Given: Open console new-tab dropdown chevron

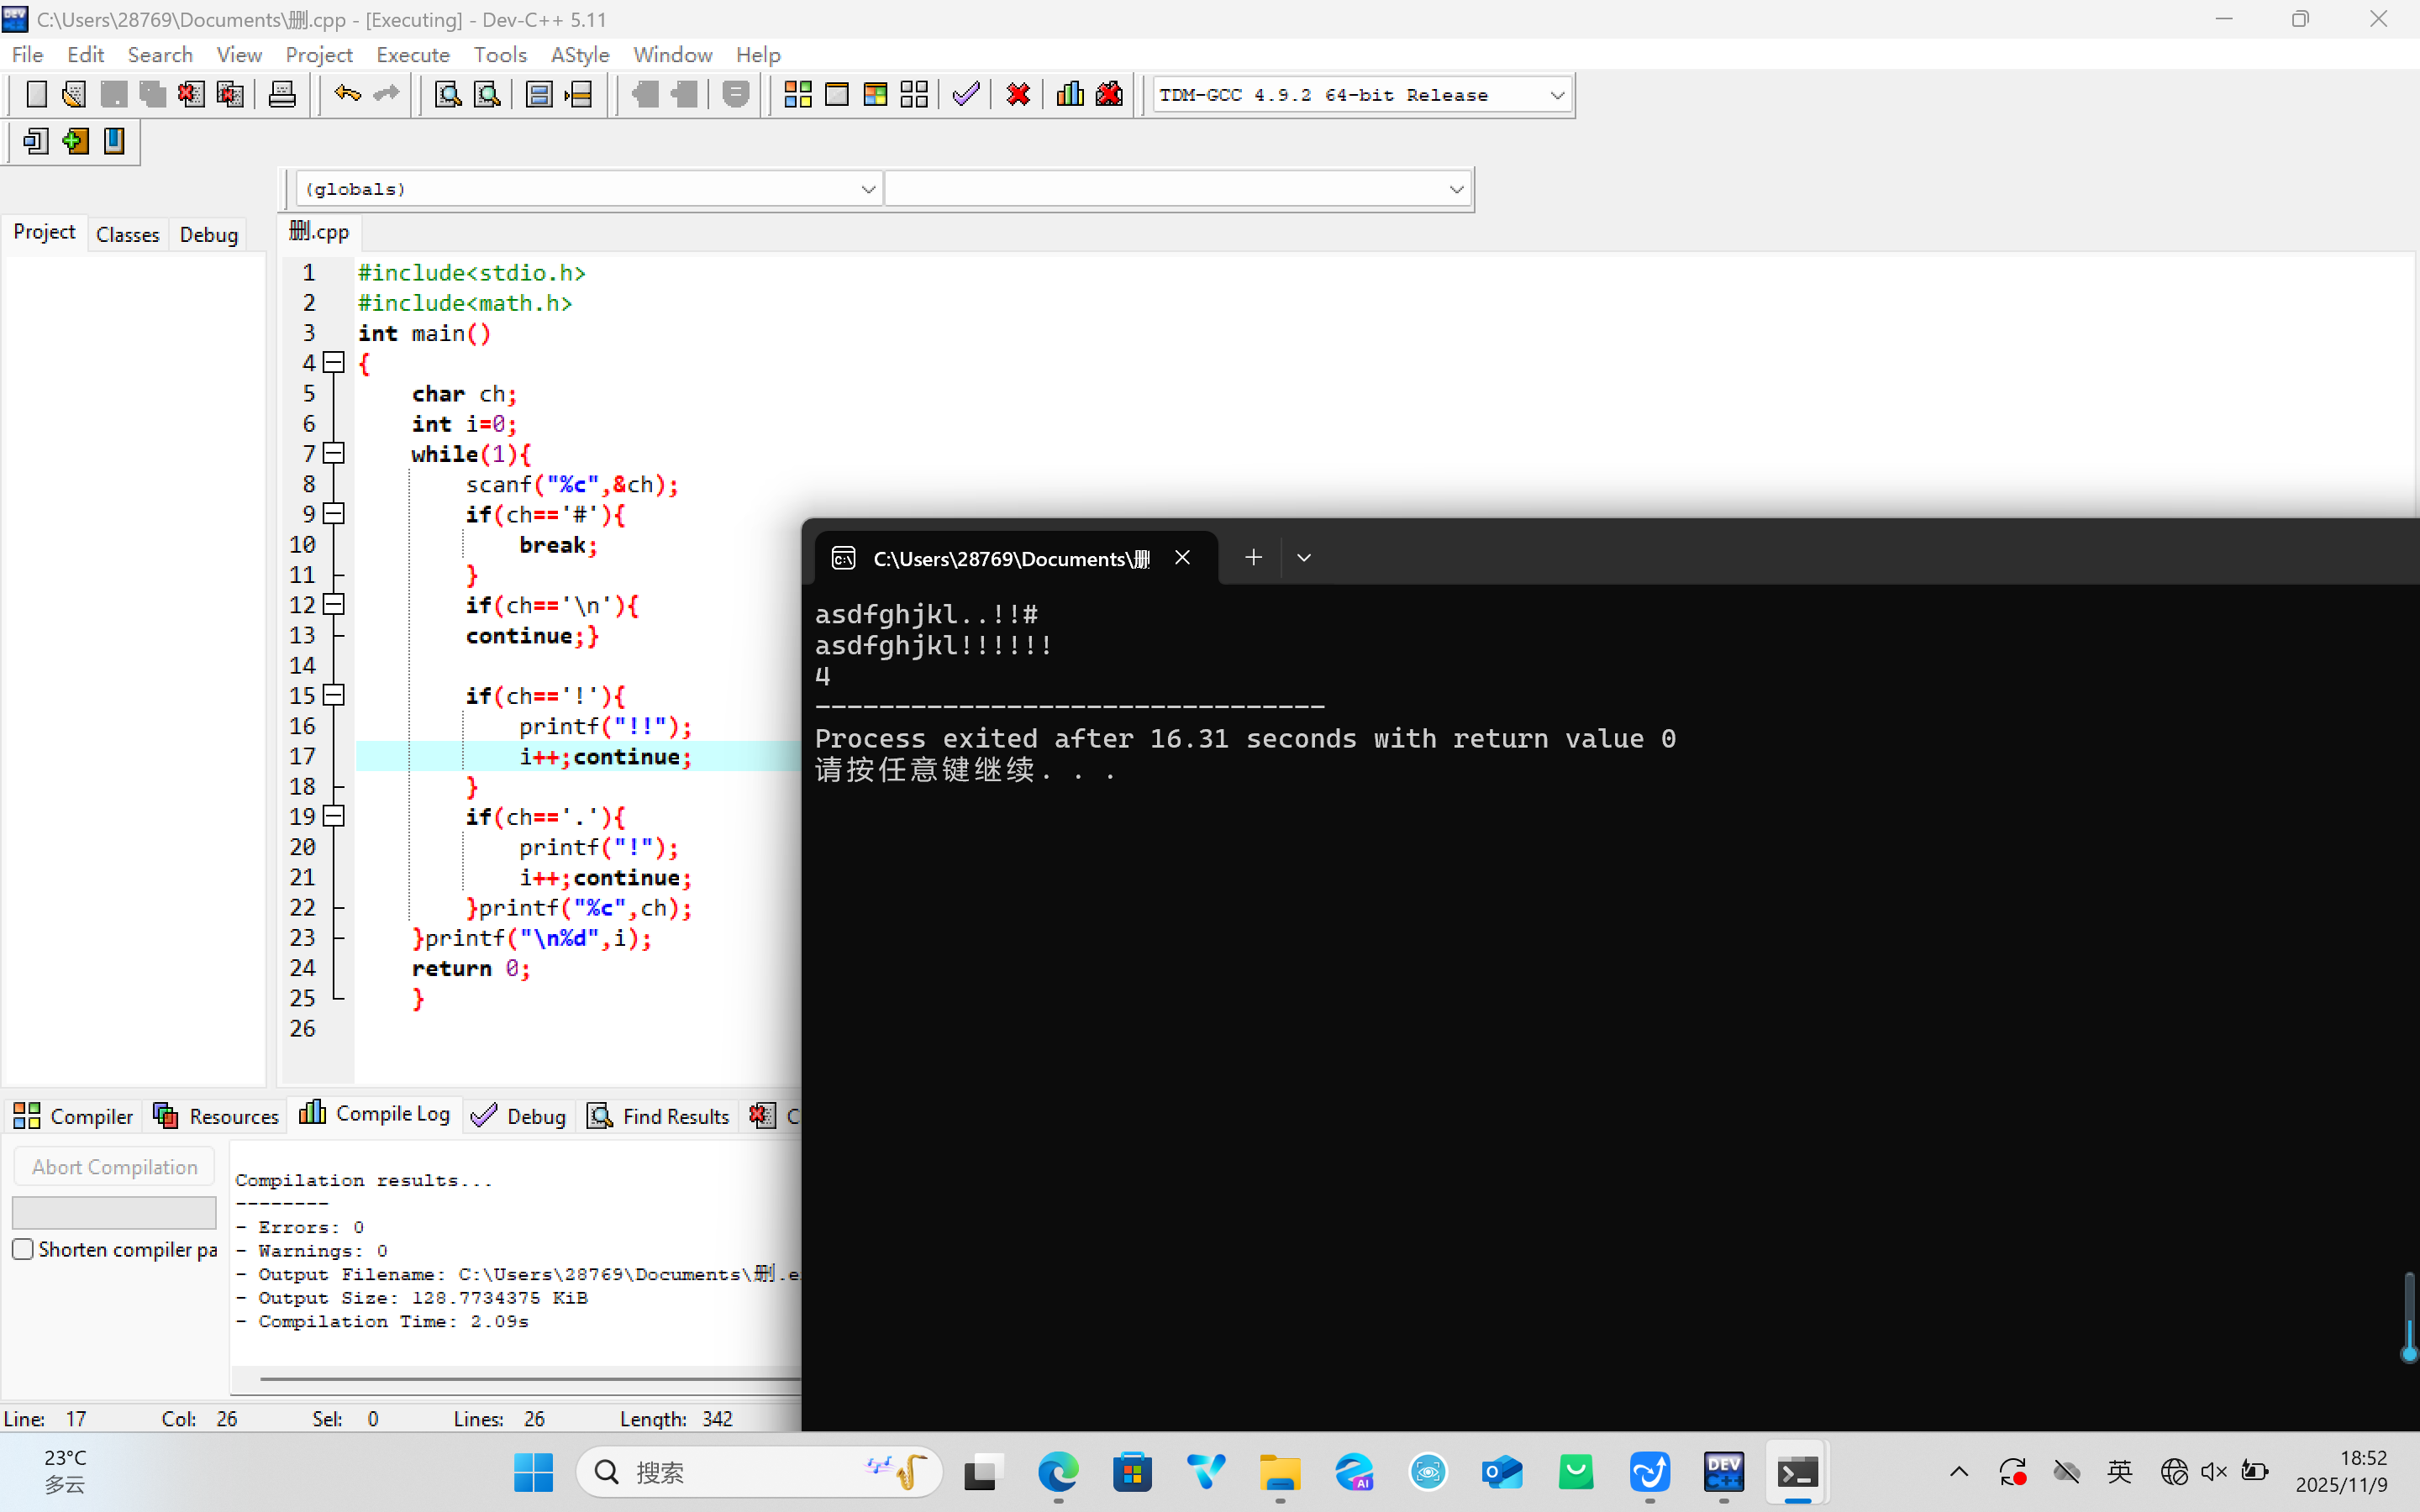Looking at the screenshot, I should point(1303,558).
